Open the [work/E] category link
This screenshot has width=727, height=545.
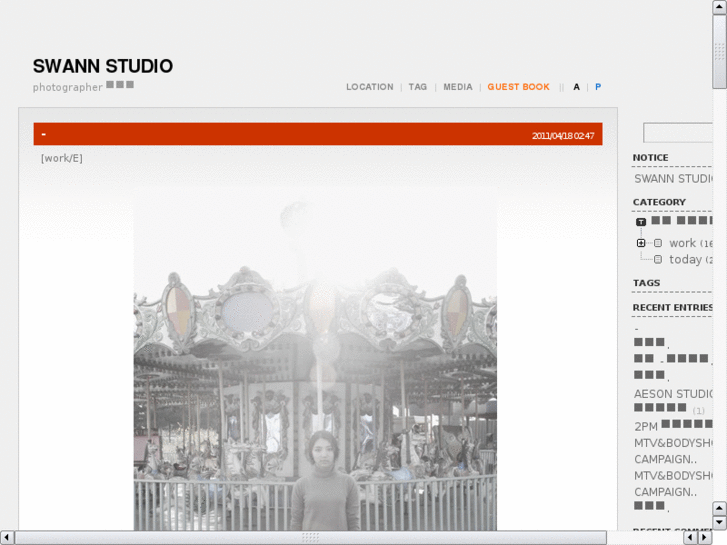[62, 158]
